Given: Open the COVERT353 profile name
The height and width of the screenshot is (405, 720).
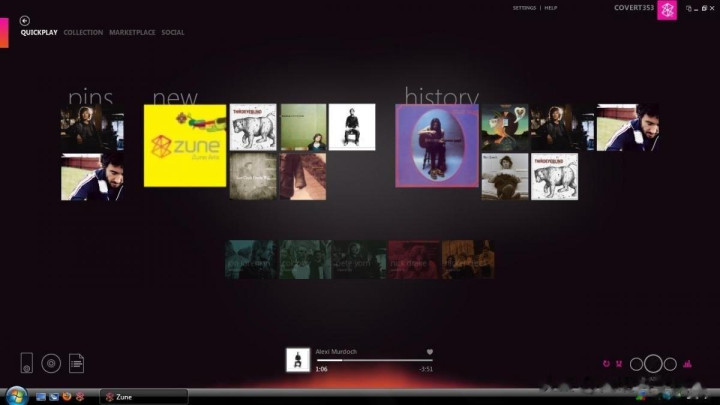Looking at the screenshot, I should tap(634, 8).
